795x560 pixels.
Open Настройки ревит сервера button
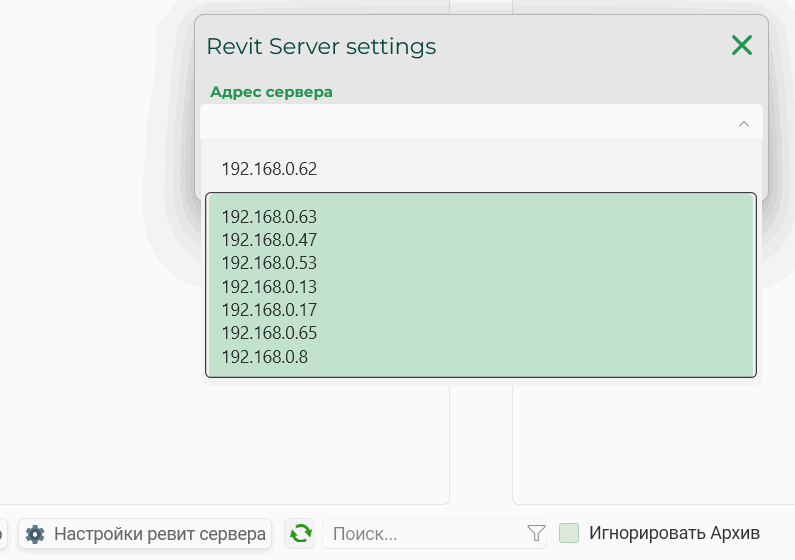tap(145, 534)
